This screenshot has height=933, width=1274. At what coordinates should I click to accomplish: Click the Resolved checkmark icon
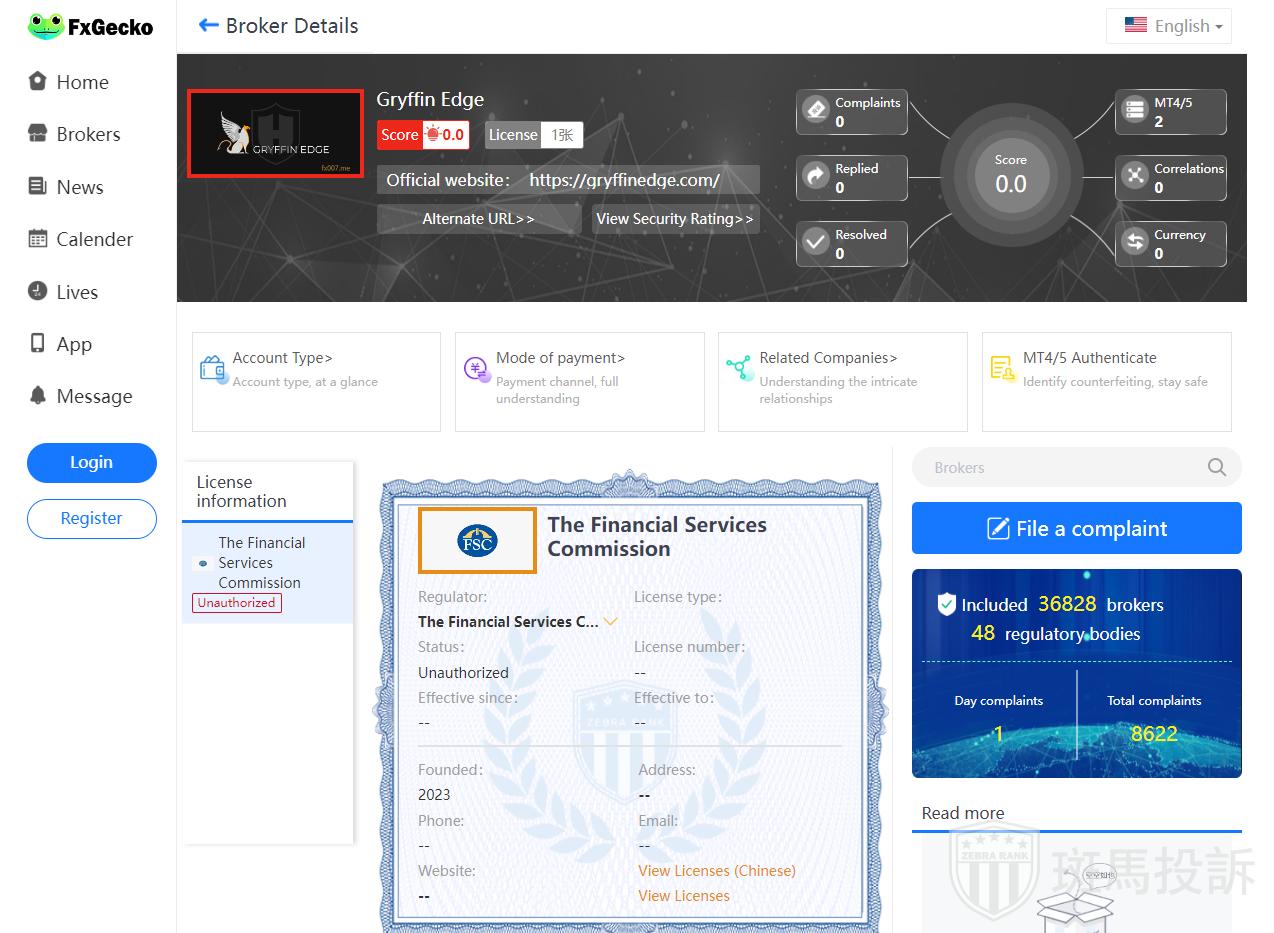[817, 243]
